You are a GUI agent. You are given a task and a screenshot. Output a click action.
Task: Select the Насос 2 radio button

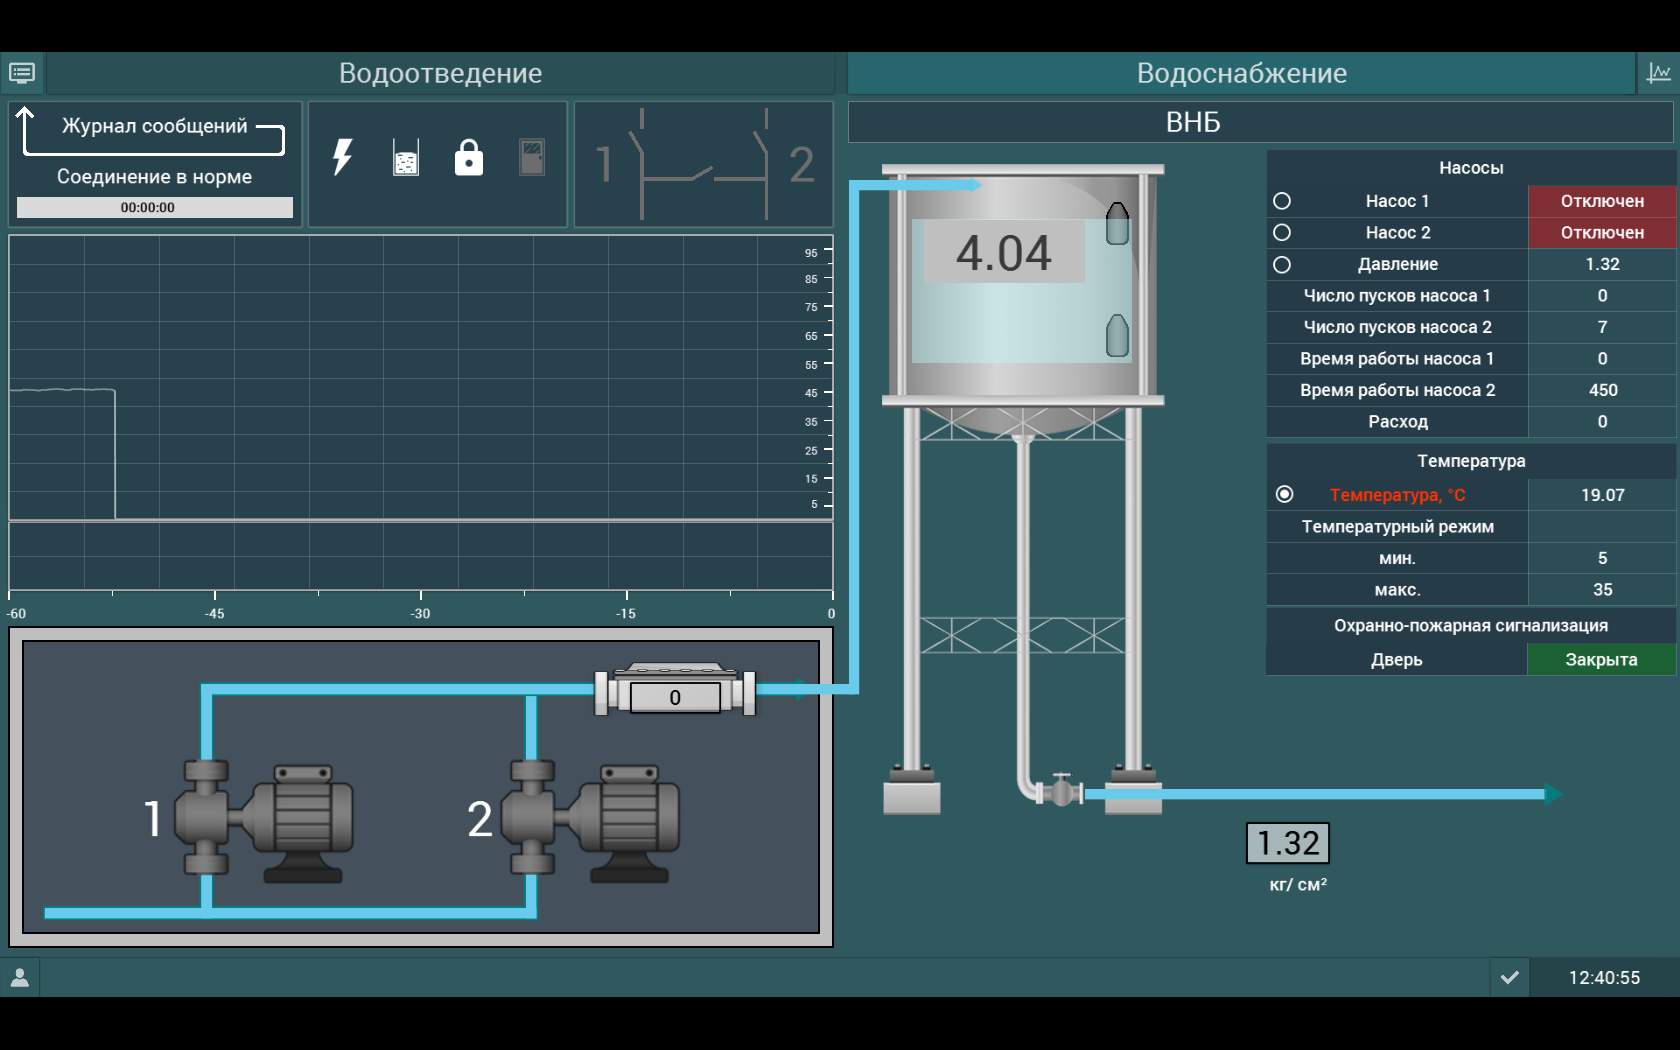click(x=1282, y=232)
